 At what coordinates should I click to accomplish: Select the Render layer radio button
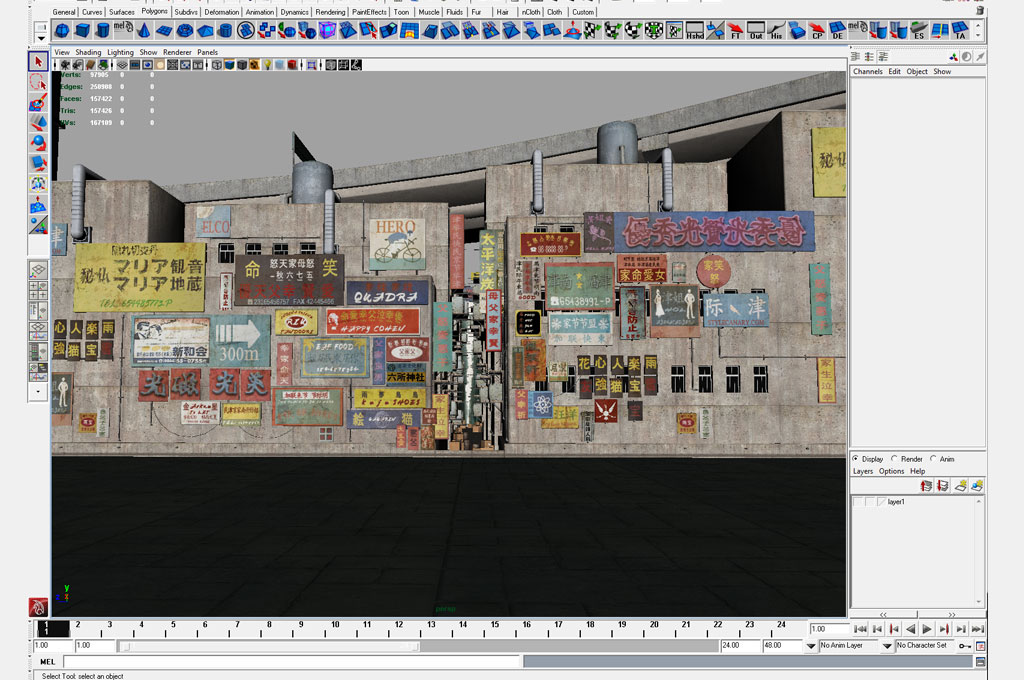coord(894,459)
